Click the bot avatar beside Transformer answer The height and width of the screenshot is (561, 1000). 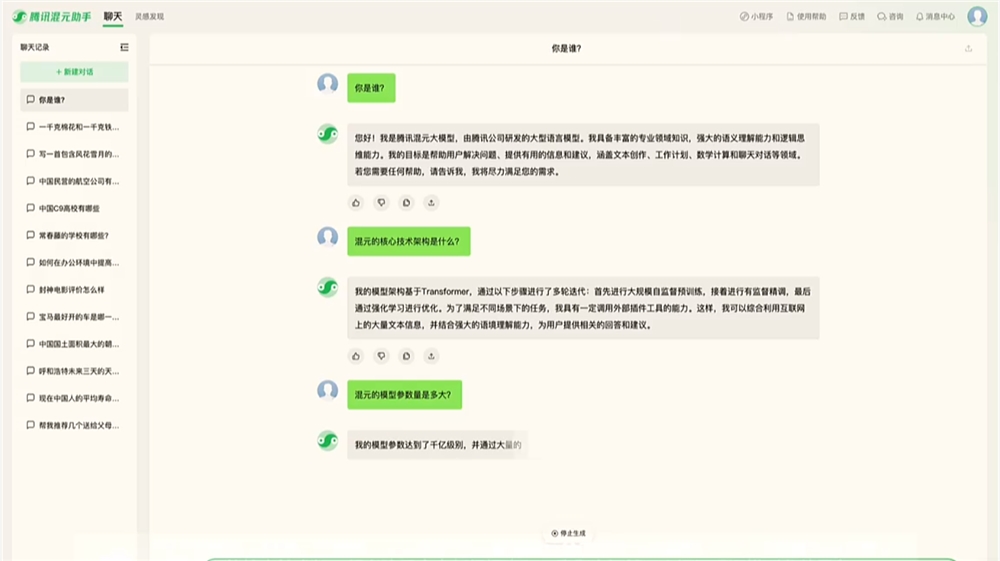(328, 288)
